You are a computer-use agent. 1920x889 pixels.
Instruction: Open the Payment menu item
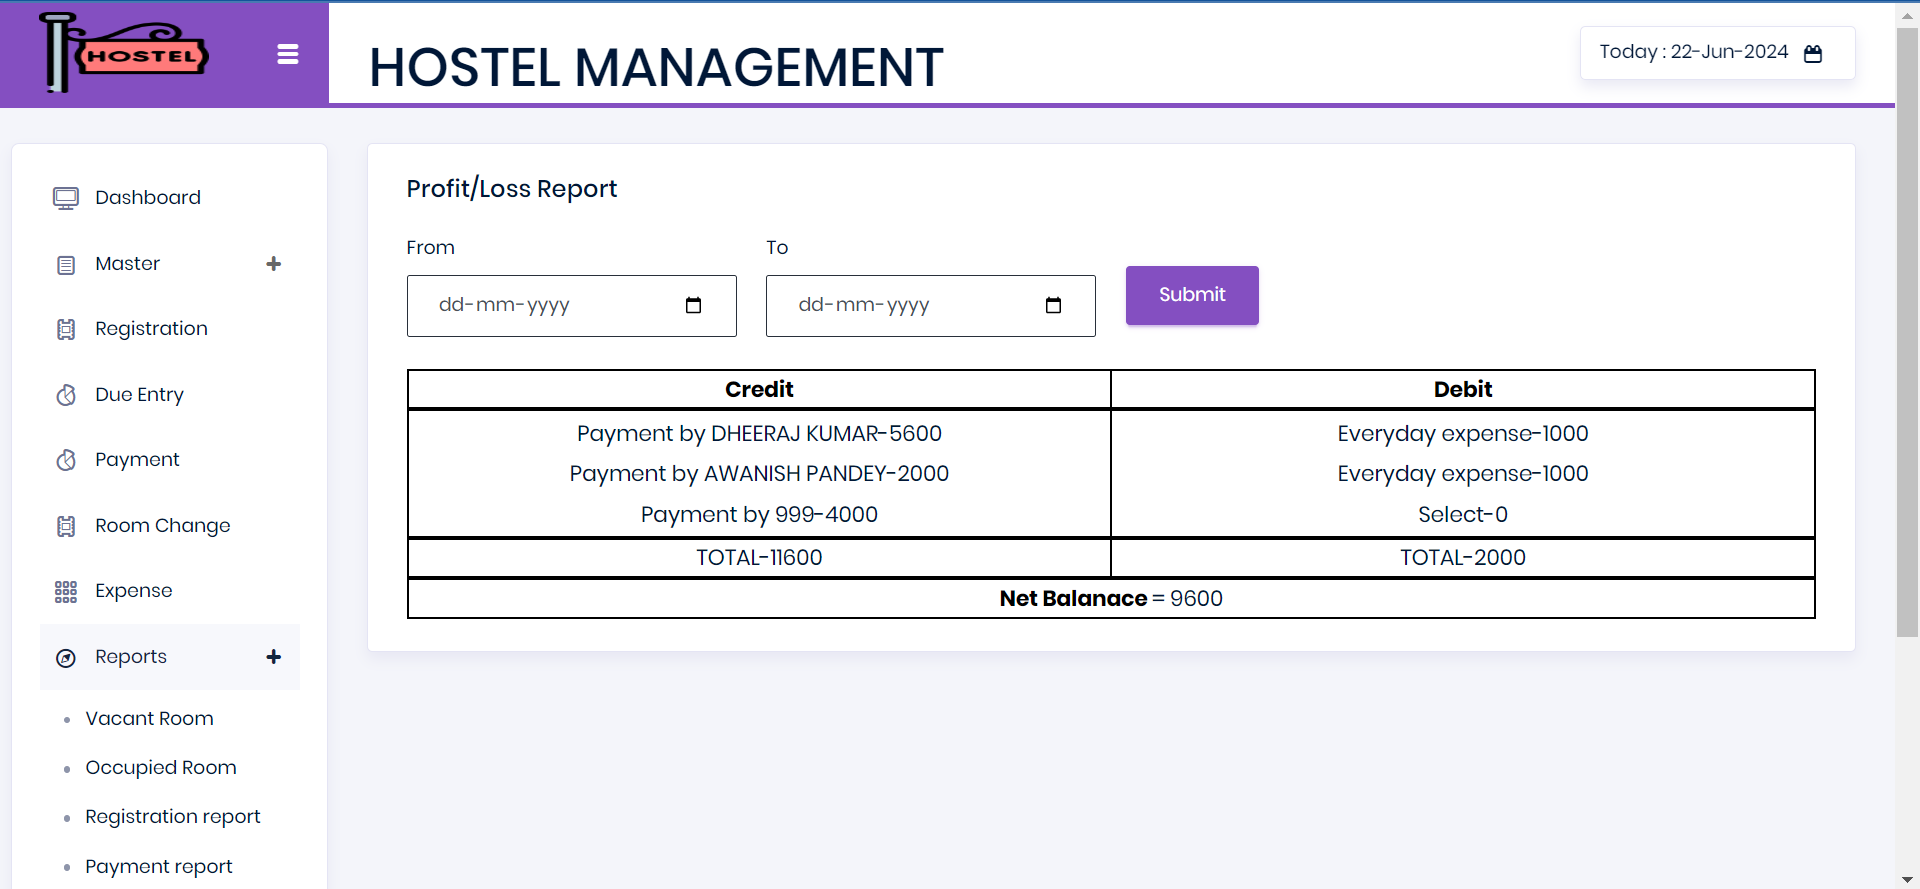point(137,460)
